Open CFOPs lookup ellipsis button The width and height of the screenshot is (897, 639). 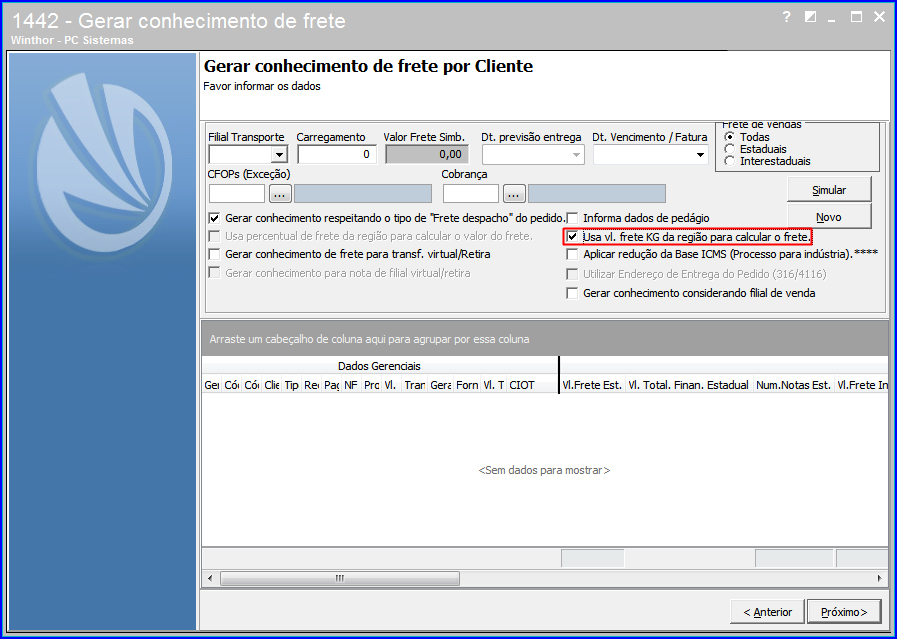280,194
